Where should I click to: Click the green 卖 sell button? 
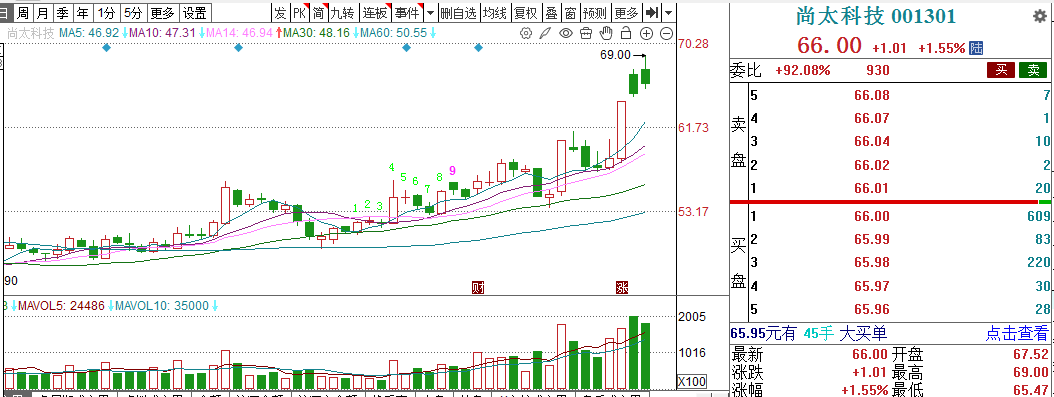click(1033, 70)
